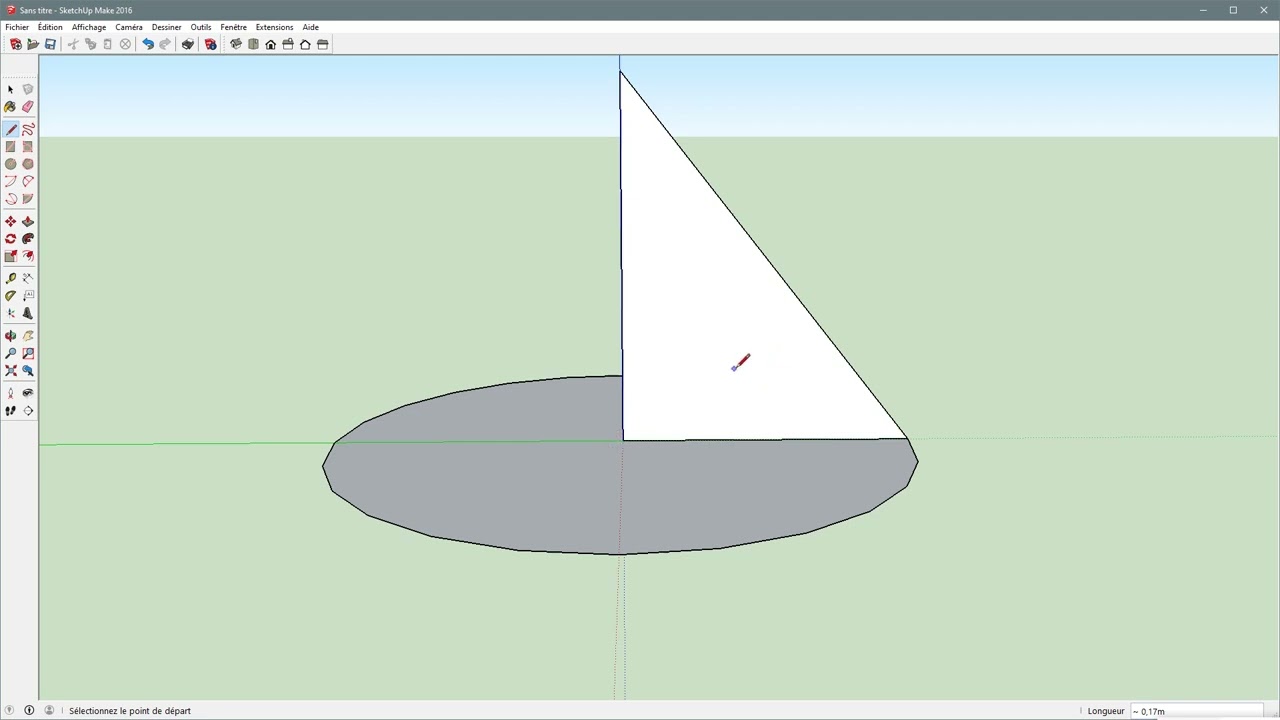Select the Zoom Window tool

click(28, 353)
